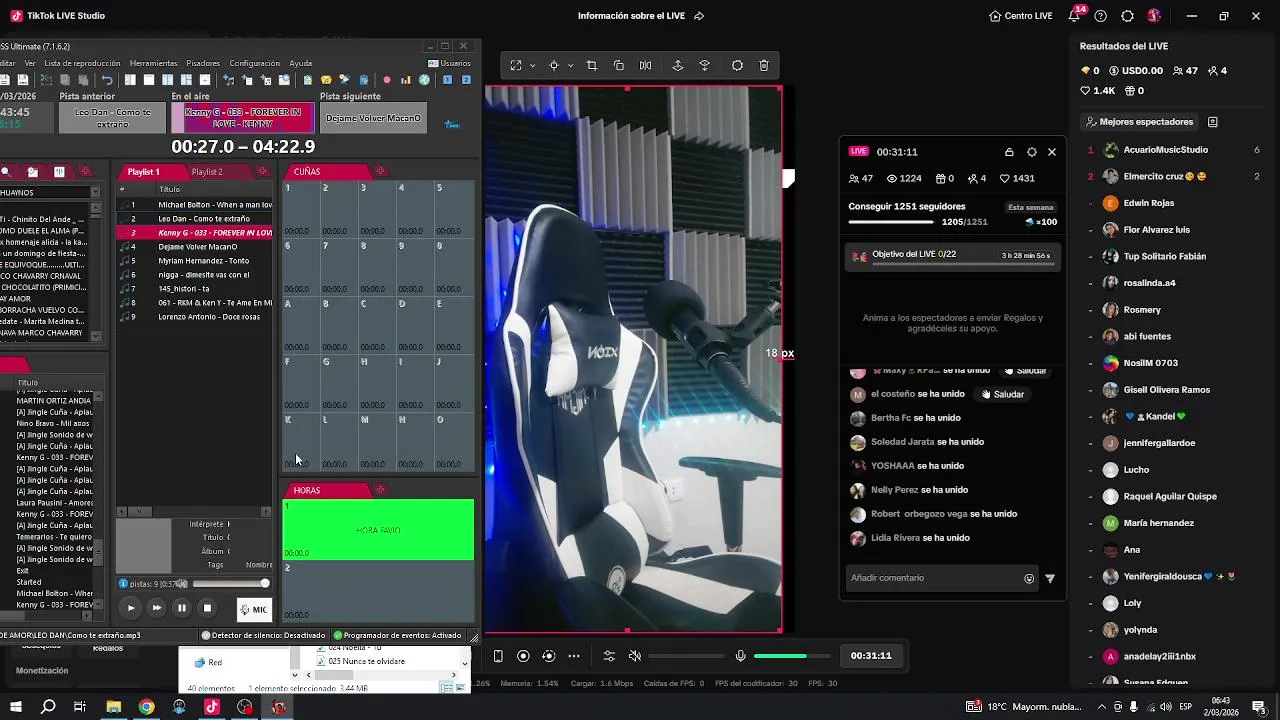Open the Pisadores menu
This screenshot has height=720, width=1280.
click(203, 63)
